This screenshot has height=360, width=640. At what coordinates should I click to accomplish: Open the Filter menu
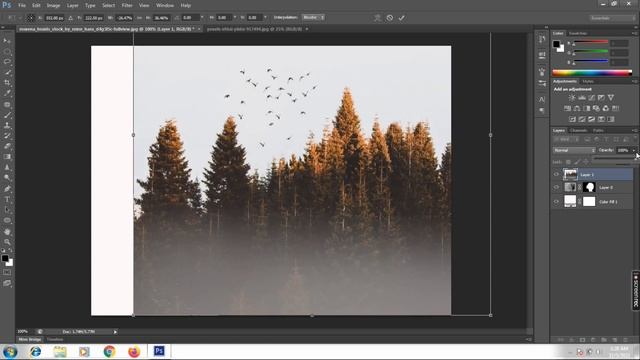point(127,6)
